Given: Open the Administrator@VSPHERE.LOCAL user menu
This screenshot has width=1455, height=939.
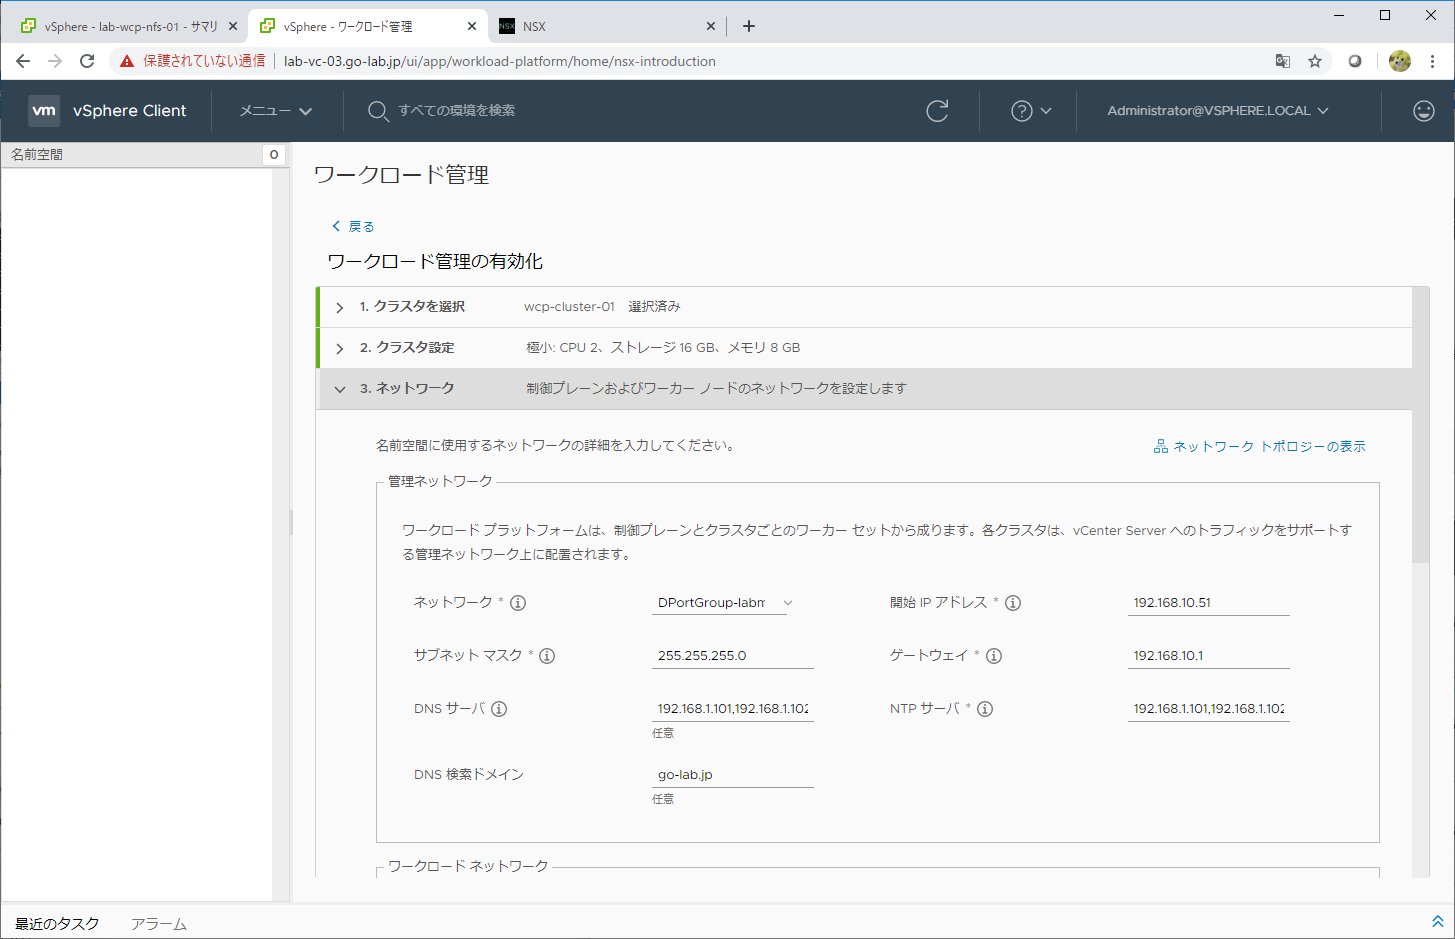Looking at the screenshot, I should point(1218,111).
